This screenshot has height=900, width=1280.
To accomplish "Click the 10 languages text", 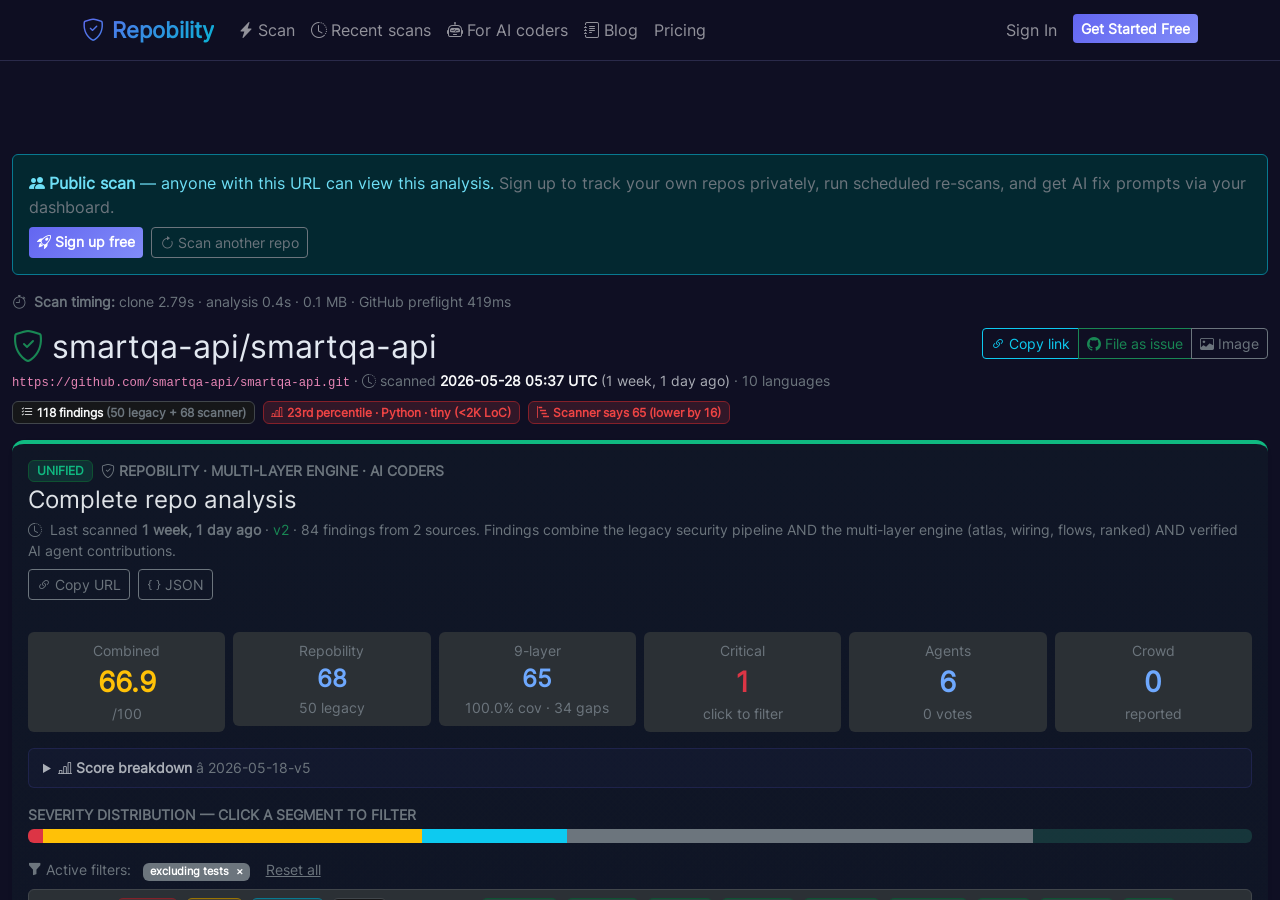I will 786,381.
